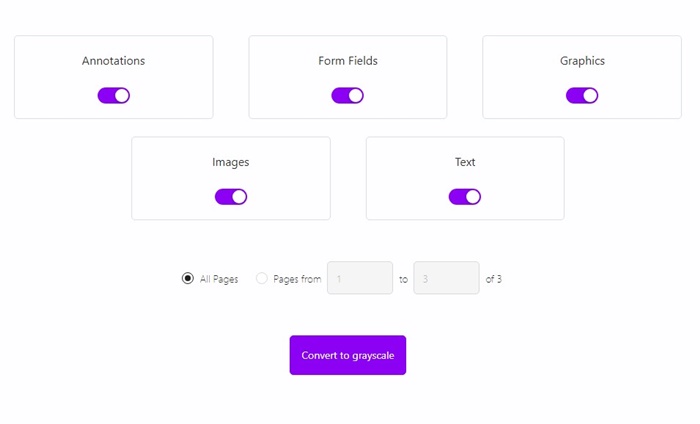
Task: Select the All Pages radio button
Action: tap(188, 279)
